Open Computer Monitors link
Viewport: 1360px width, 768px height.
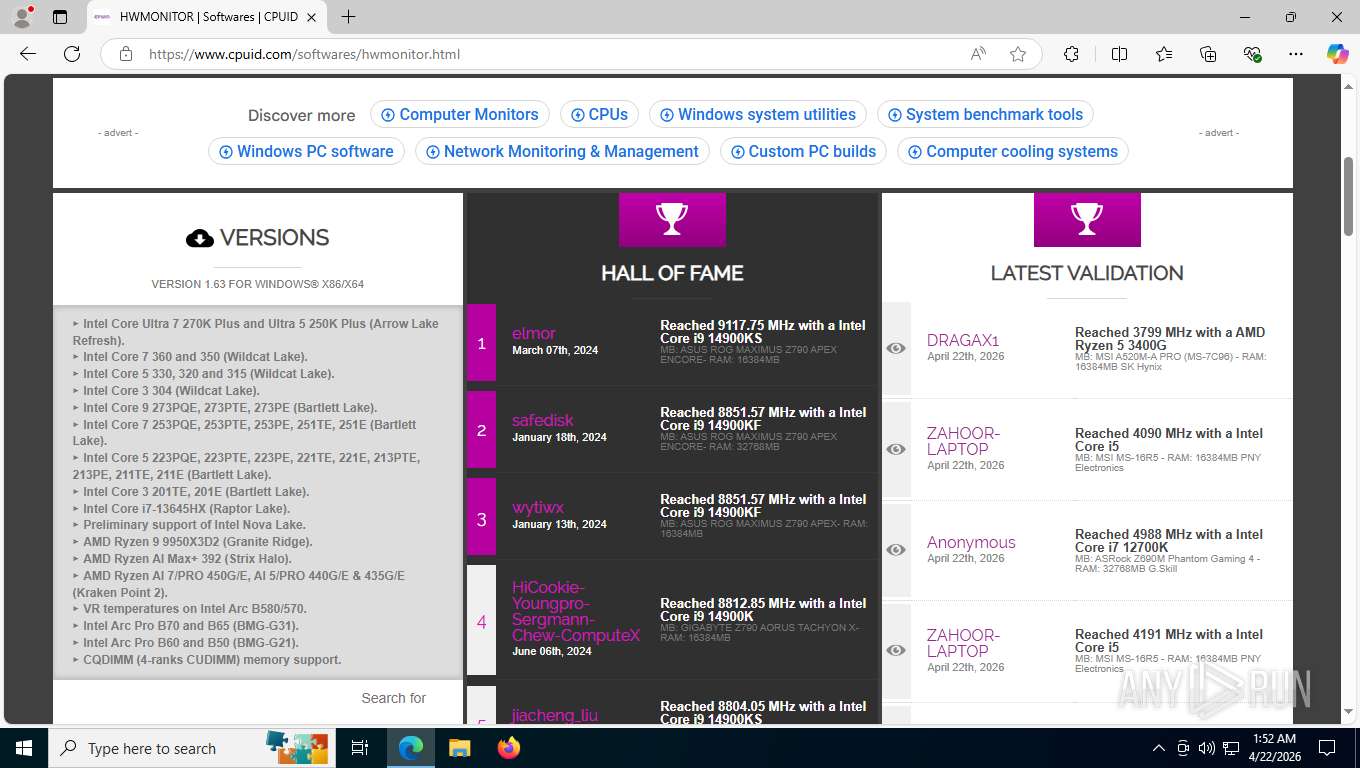click(459, 114)
